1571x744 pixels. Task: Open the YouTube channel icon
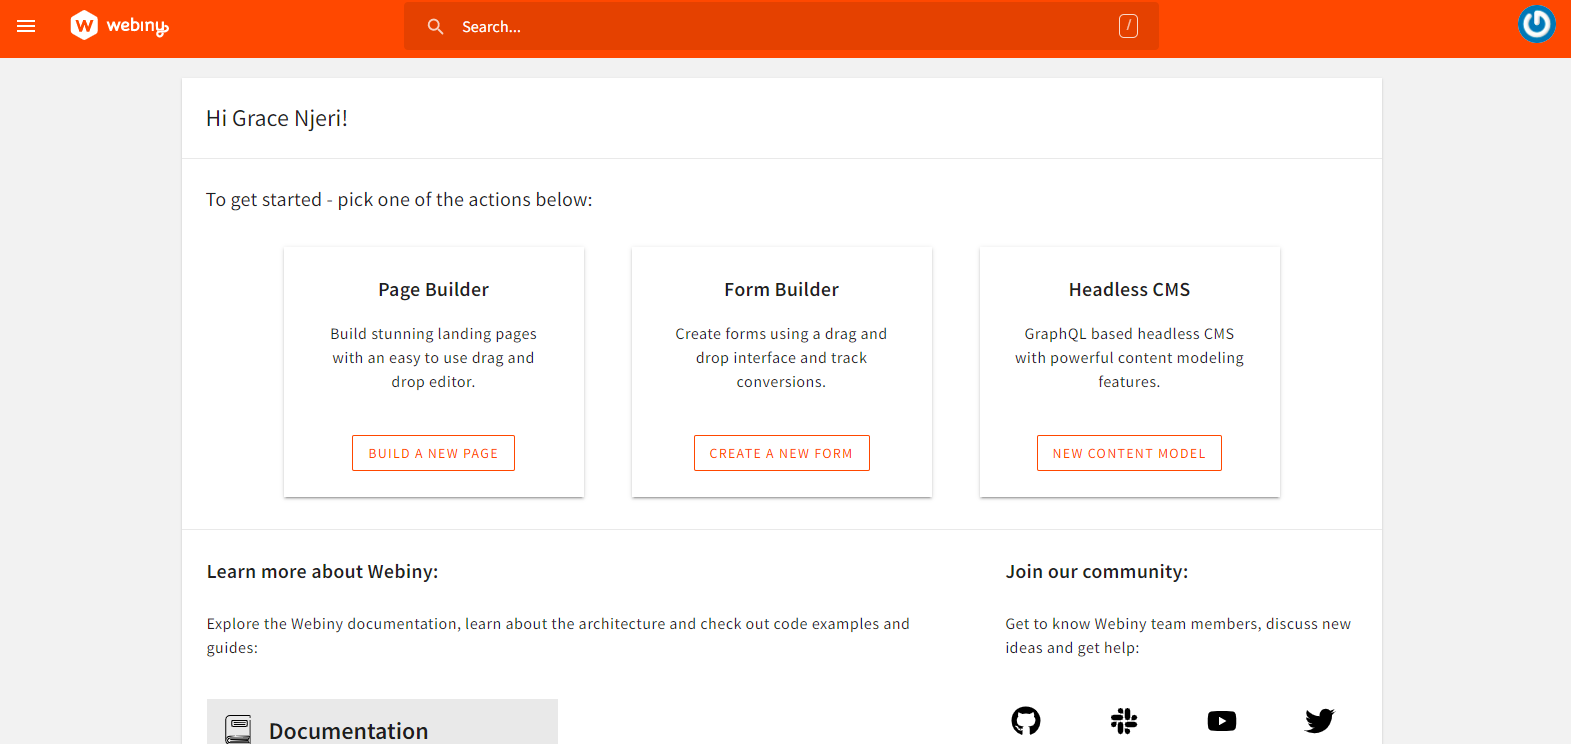point(1221,720)
